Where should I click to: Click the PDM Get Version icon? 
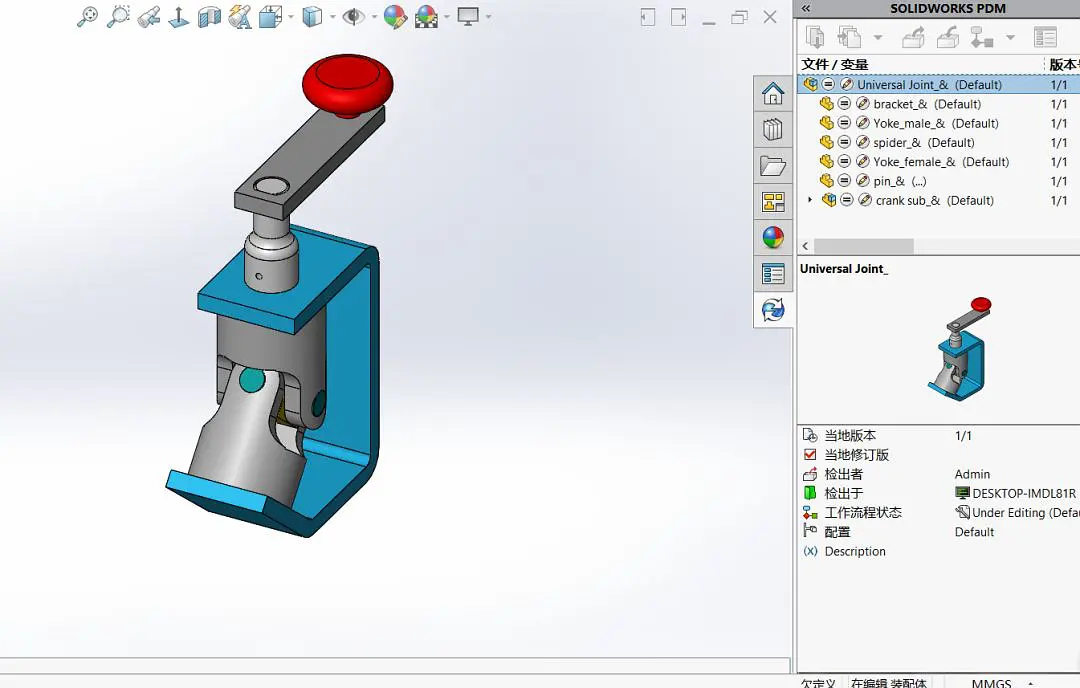(x=849, y=37)
